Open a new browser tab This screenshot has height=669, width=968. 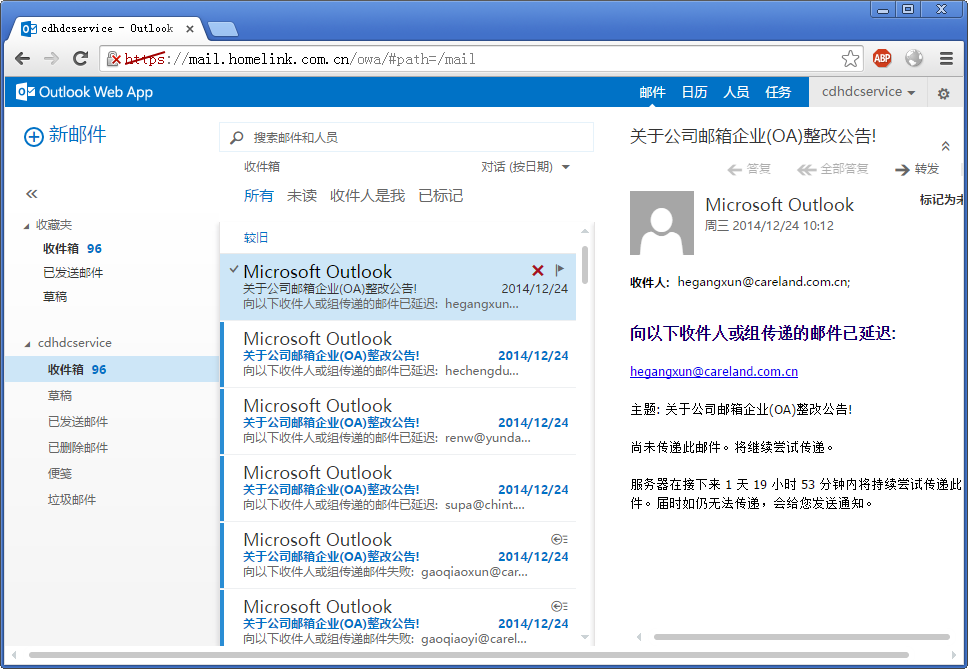pos(222,28)
